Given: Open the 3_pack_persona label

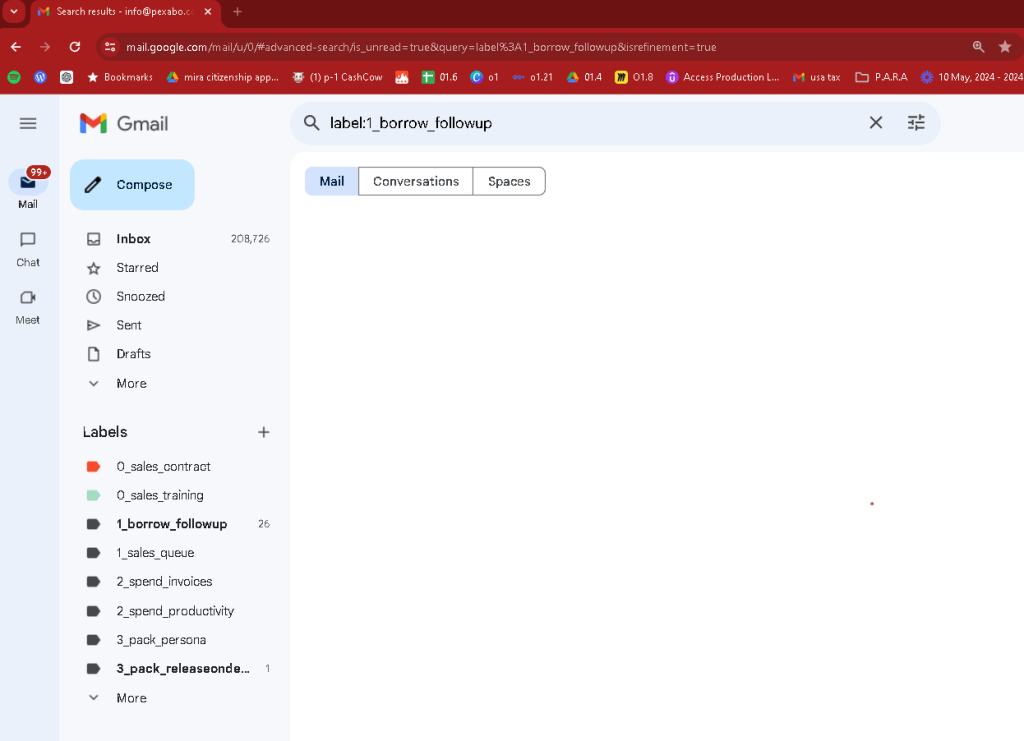Looking at the screenshot, I should (177, 640).
